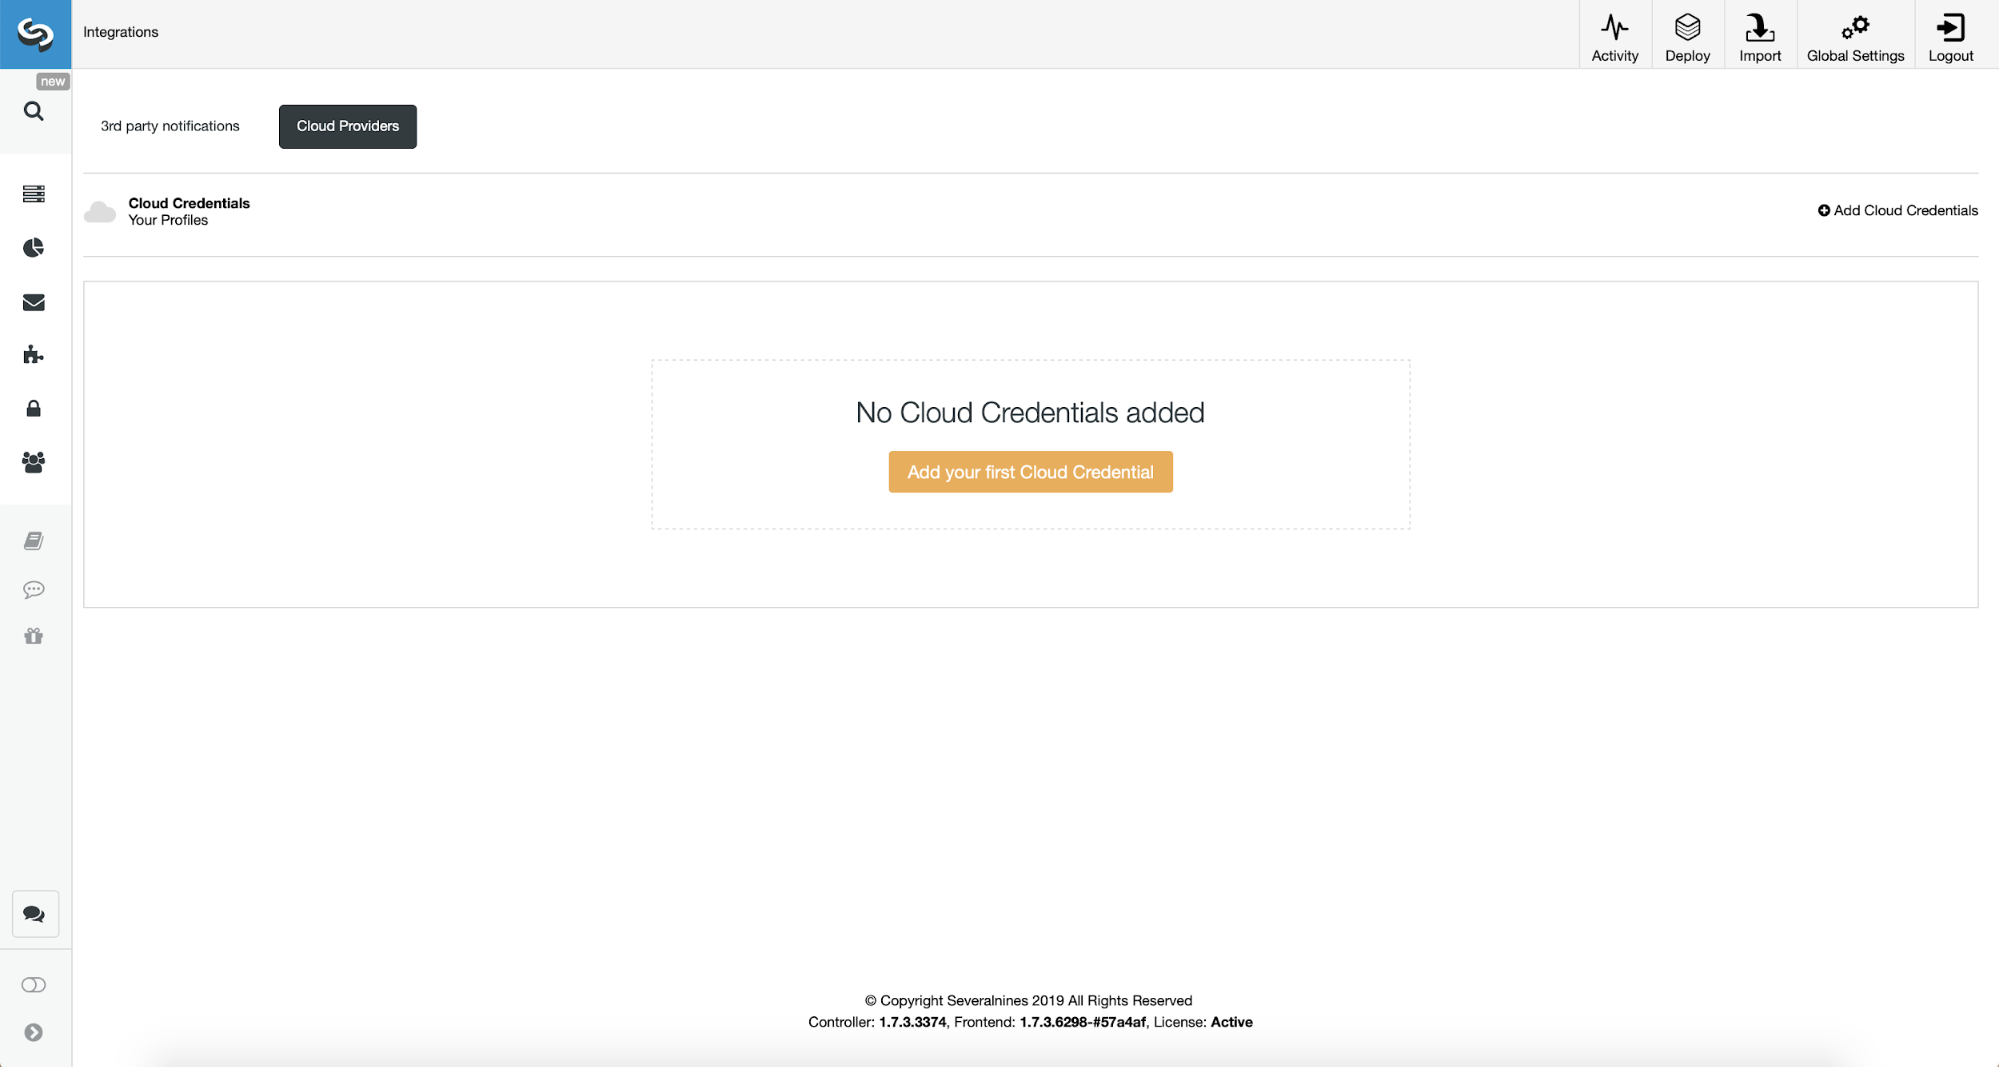Click Add your first Cloud Credential button
The image size is (1999, 1068).
tap(1030, 472)
